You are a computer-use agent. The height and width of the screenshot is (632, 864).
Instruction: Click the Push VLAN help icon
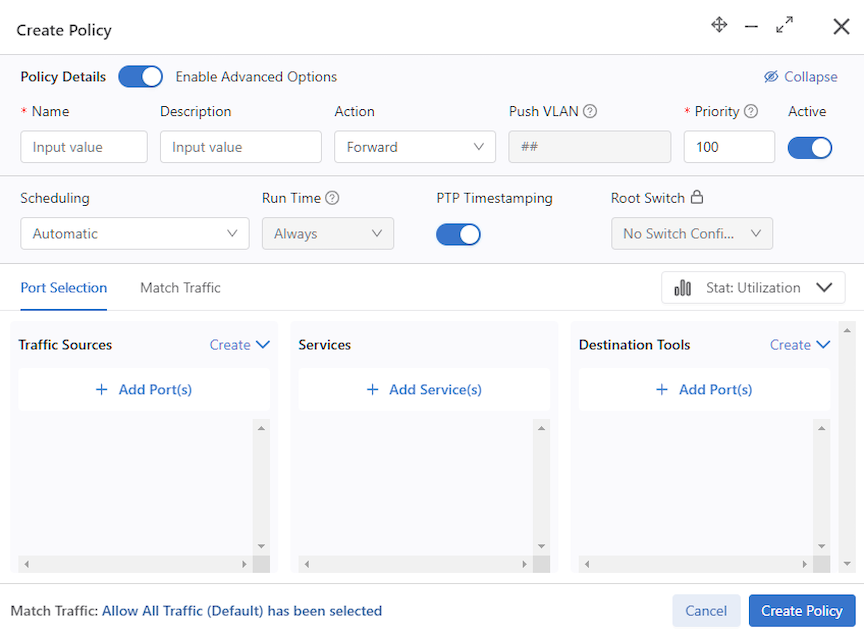tap(590, 111)
